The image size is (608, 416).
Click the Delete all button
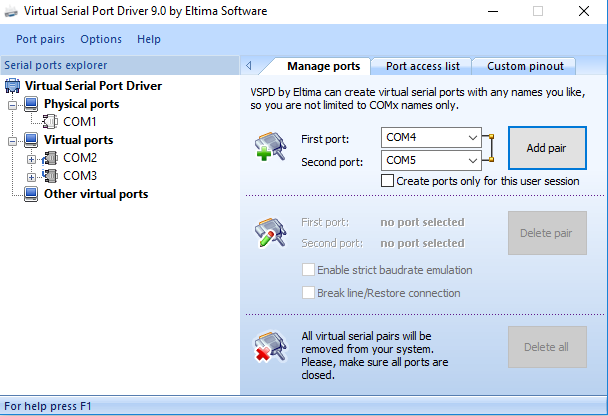(547, 347)
